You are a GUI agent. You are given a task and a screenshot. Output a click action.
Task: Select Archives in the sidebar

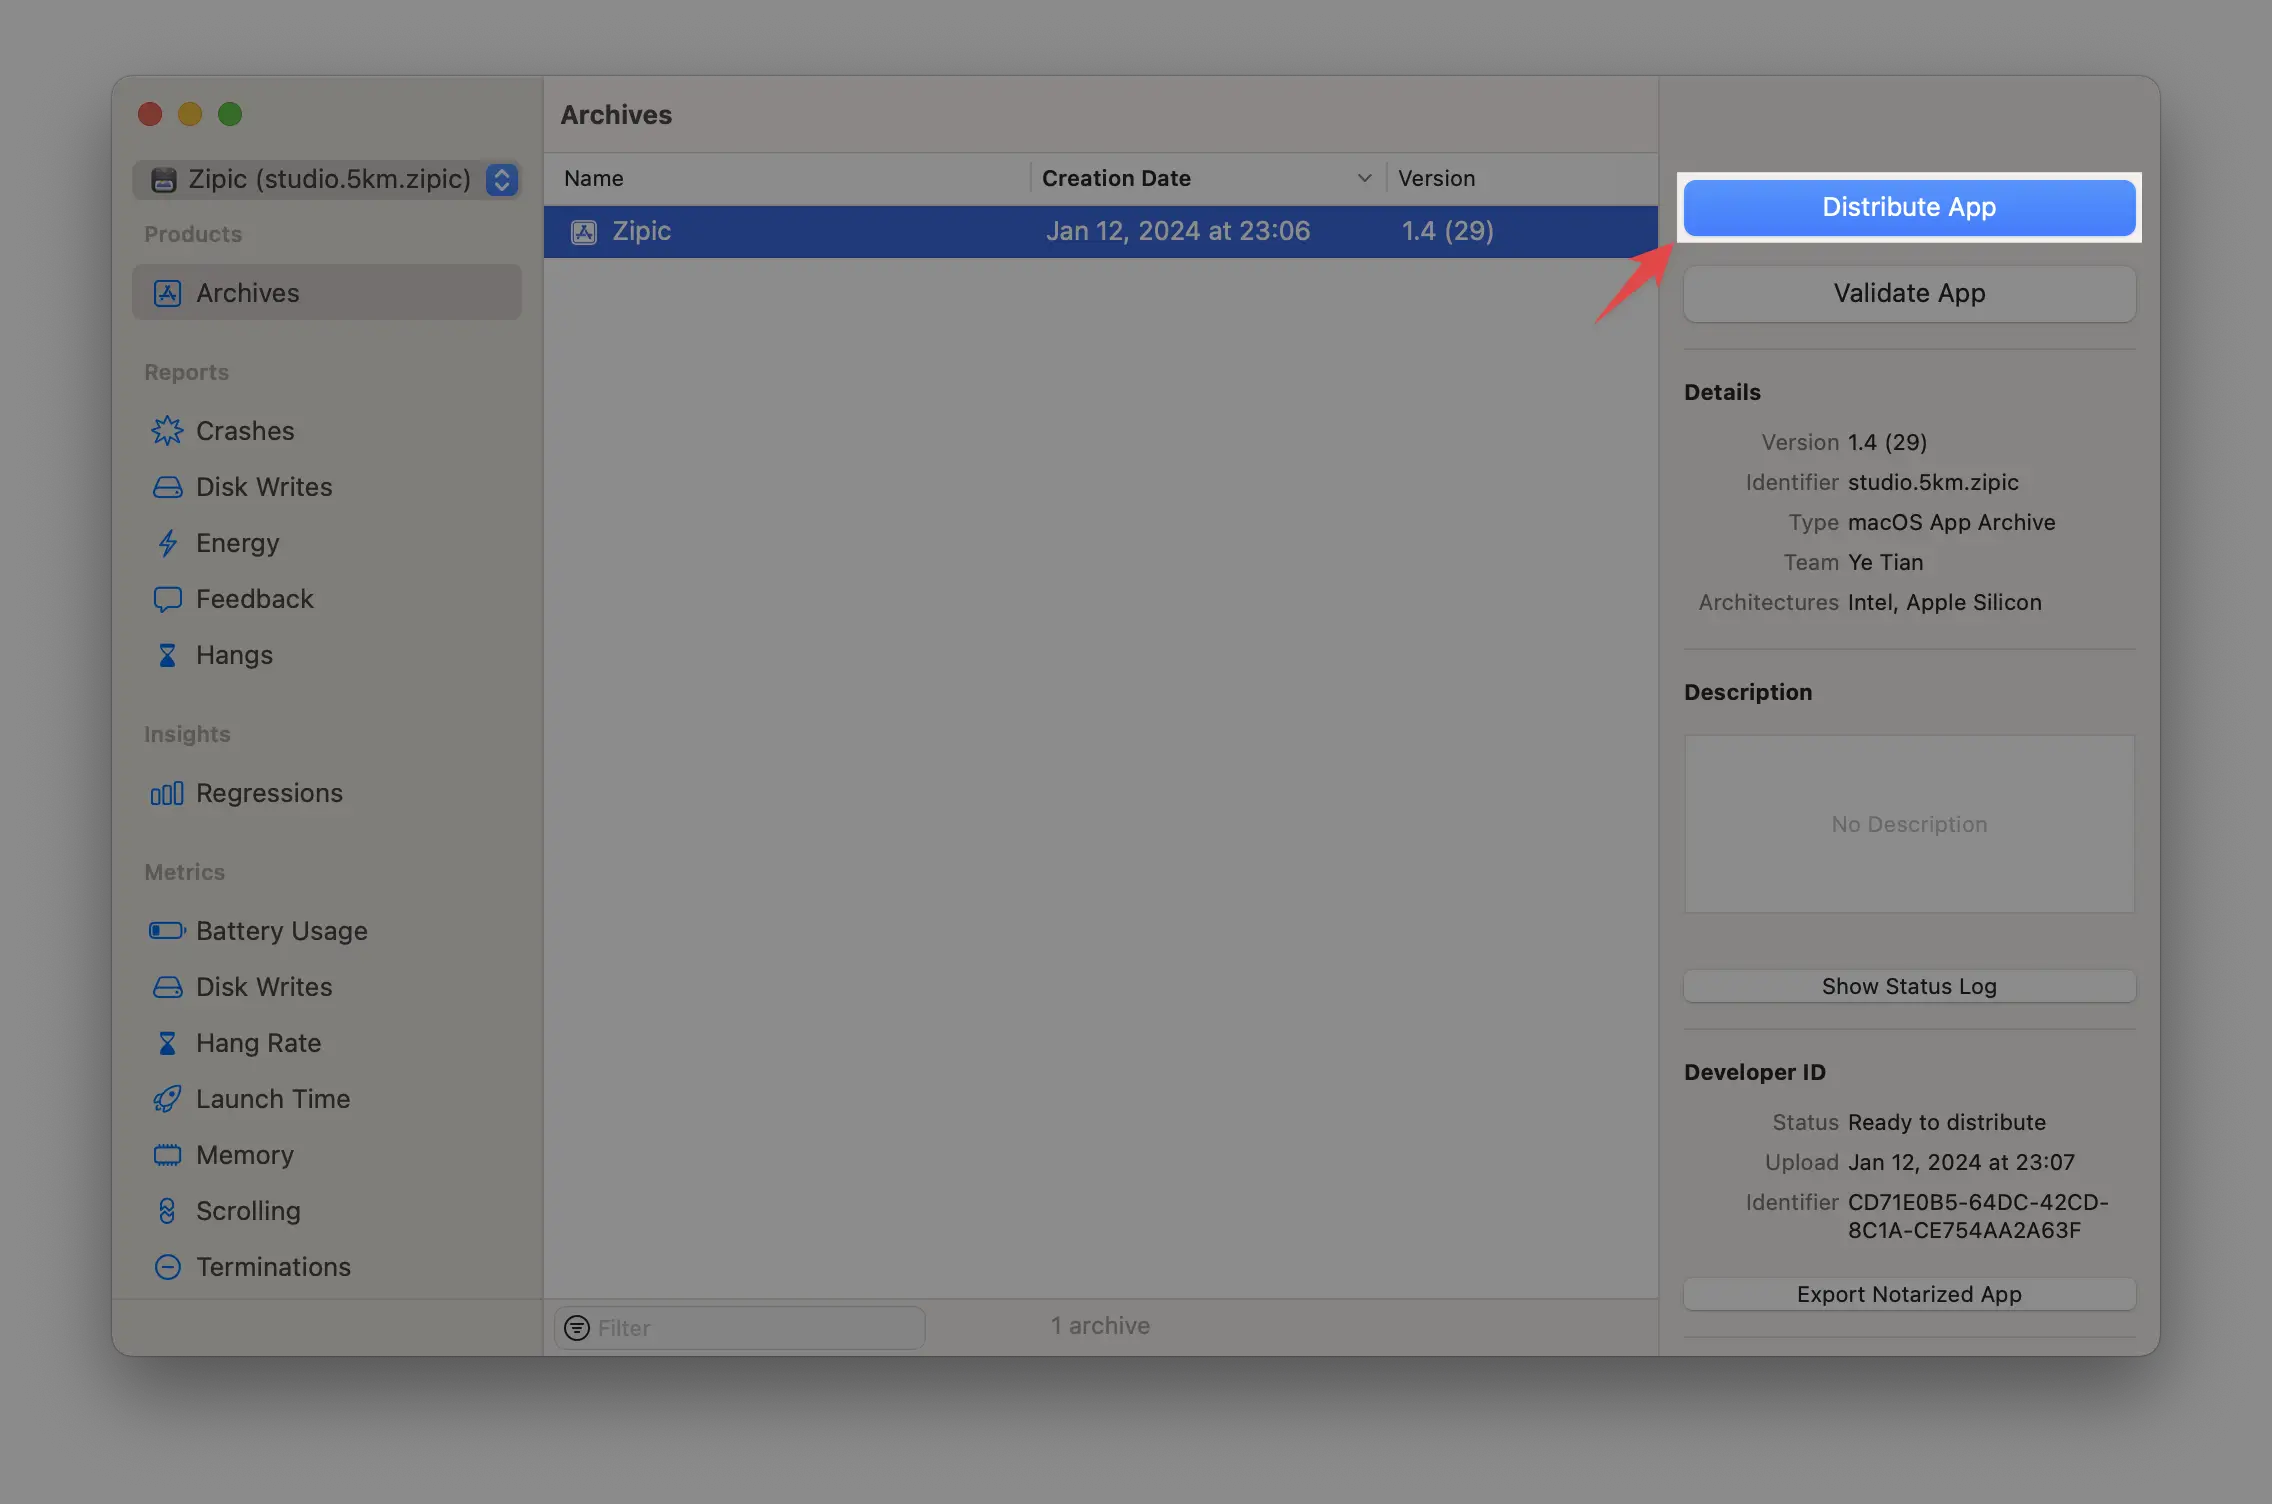click(x=327, y=293)
